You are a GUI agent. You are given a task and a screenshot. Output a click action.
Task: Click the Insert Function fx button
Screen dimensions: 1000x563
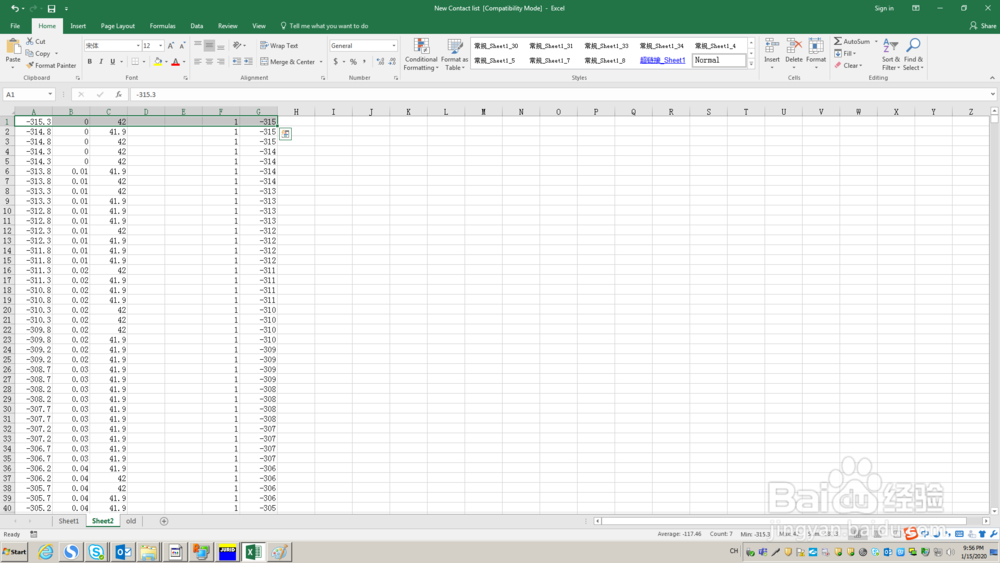(119, 94)
